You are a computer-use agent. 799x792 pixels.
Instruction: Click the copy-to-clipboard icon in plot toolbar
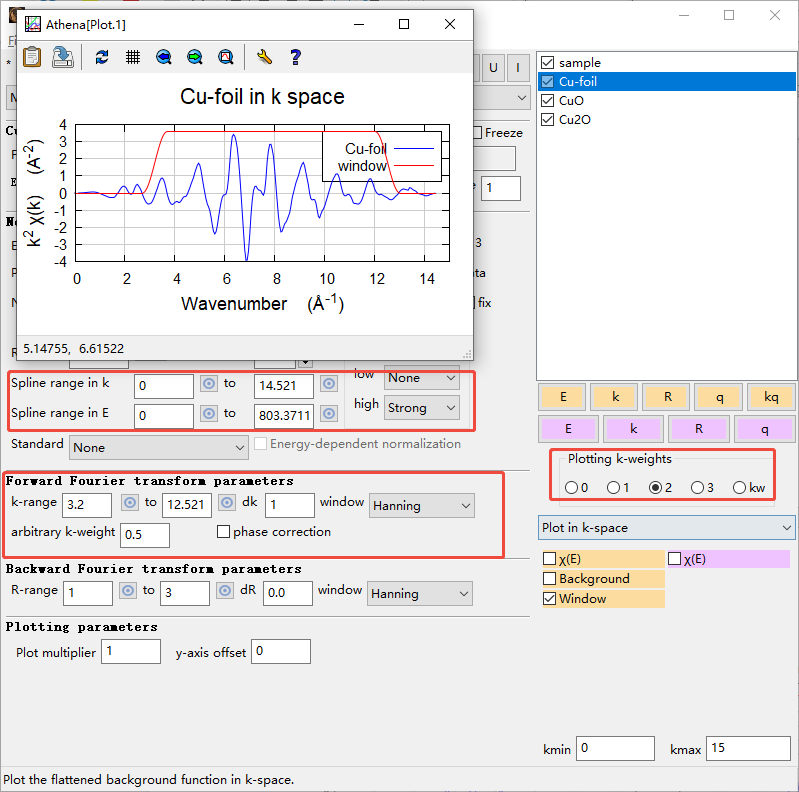32,57
